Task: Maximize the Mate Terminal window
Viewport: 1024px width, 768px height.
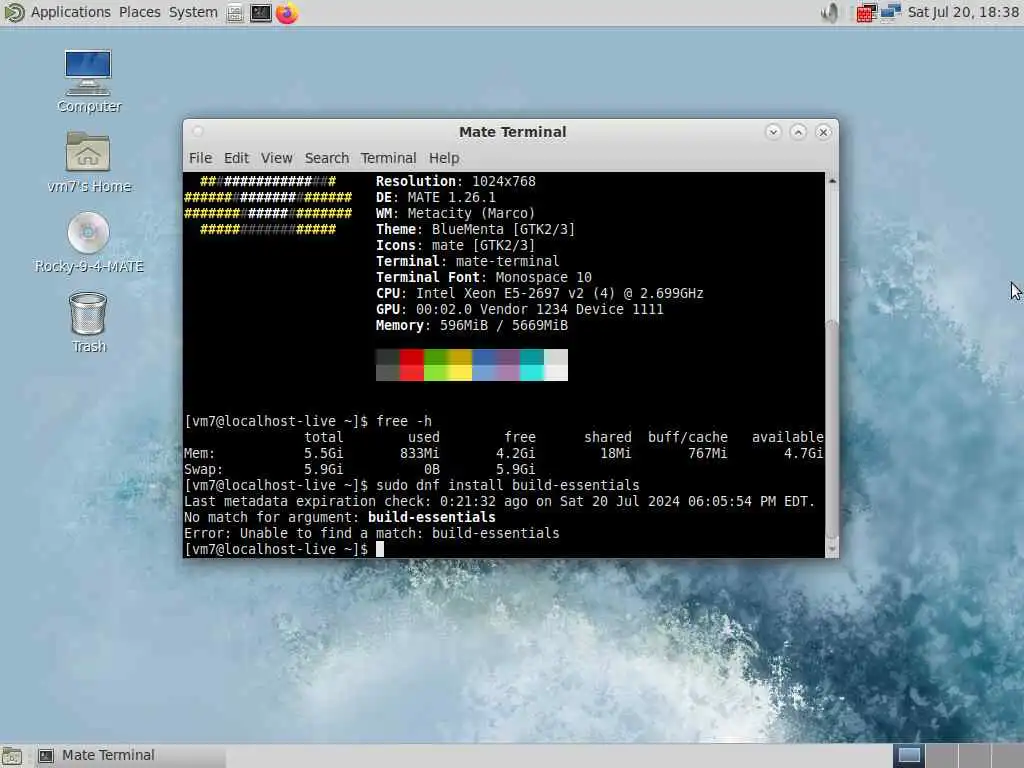Action: tap(798, 132)
